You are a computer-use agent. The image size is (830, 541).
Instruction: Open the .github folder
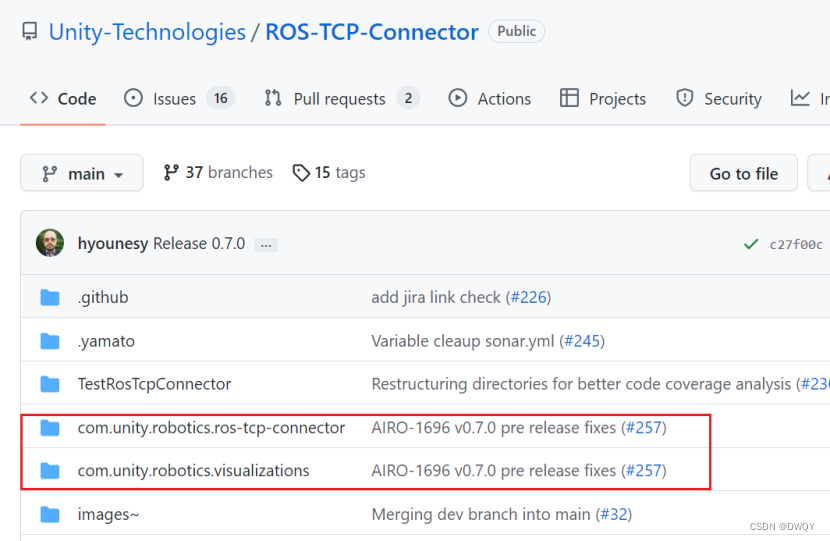[x=103, y=297]
